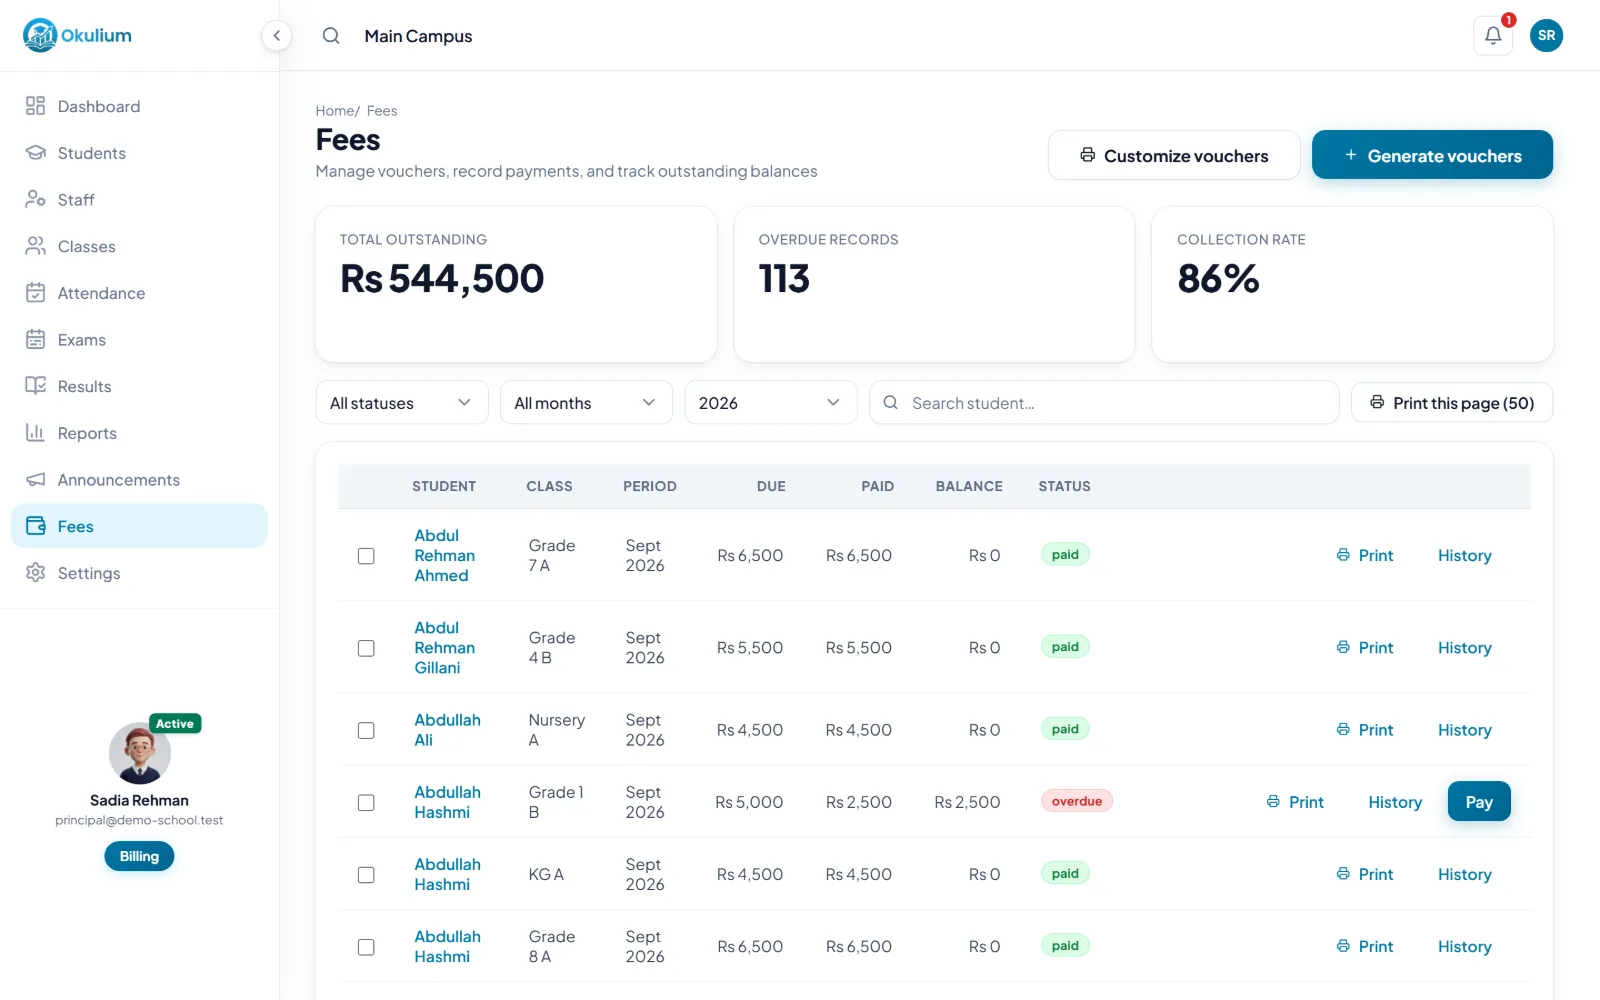Click the Dashboard grid icon in sidebar

(35, 106)
